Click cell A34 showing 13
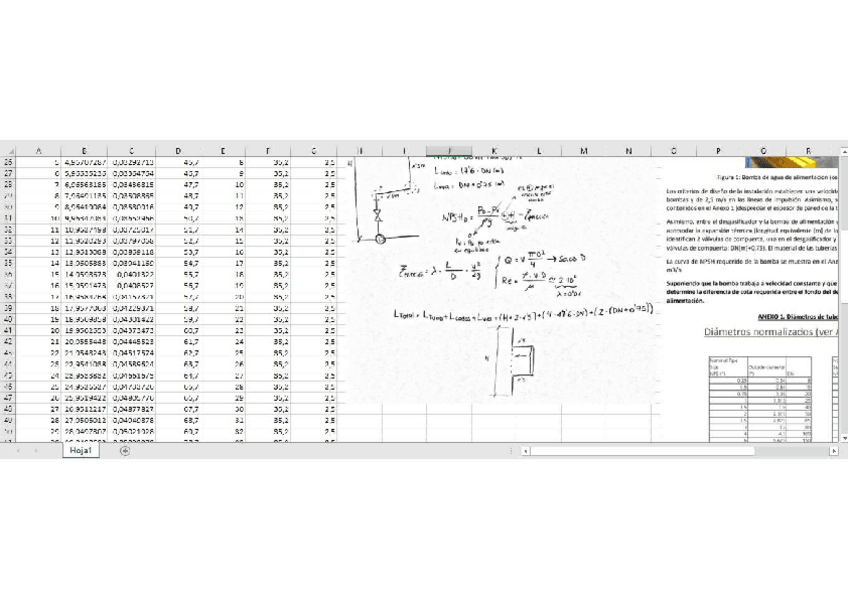This screenshot has width=848, height=599. pos(38,252)
